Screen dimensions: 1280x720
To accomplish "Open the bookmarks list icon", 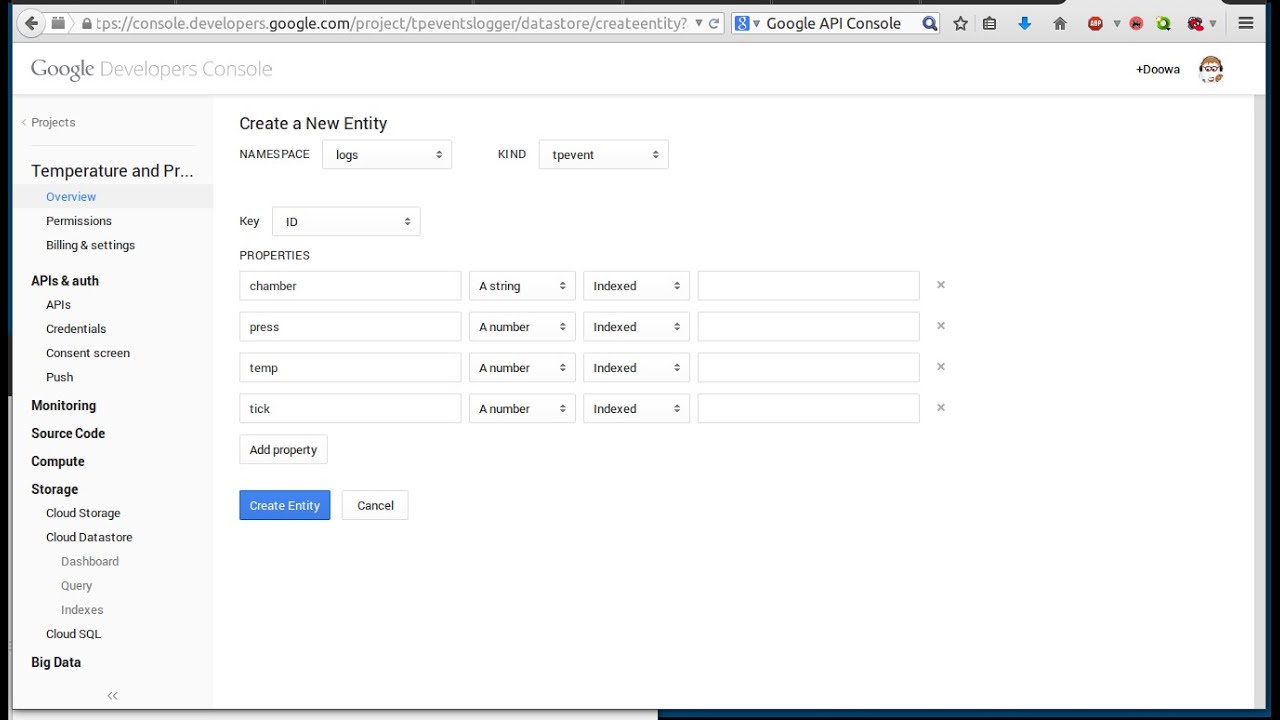I will (989, 23).
